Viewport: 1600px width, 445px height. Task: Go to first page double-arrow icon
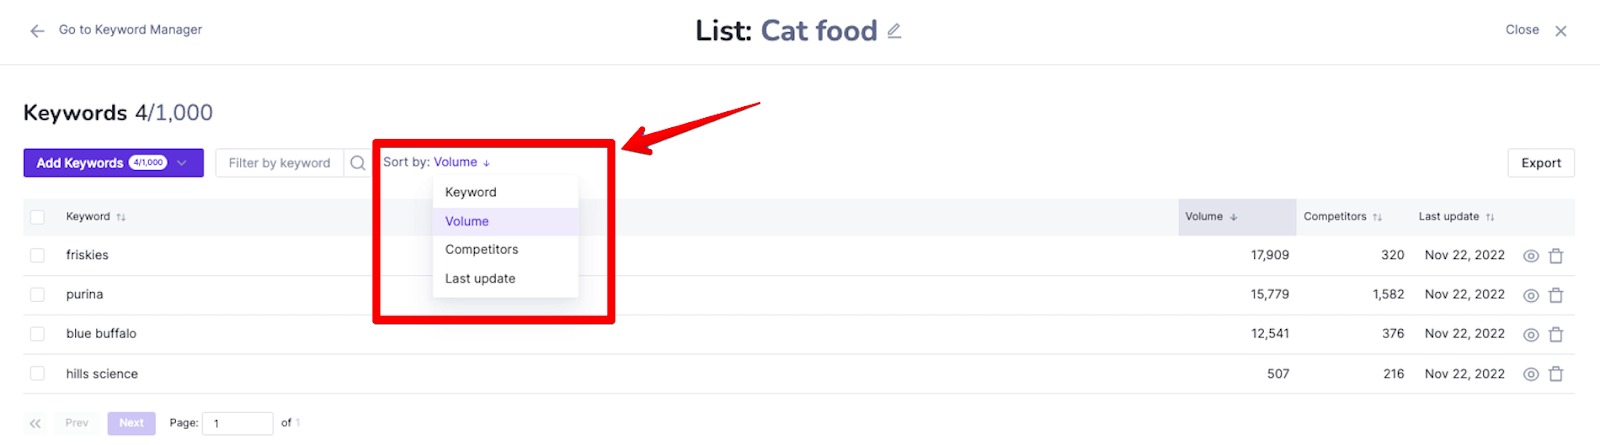pyautogui.click(x=36, y=424)
